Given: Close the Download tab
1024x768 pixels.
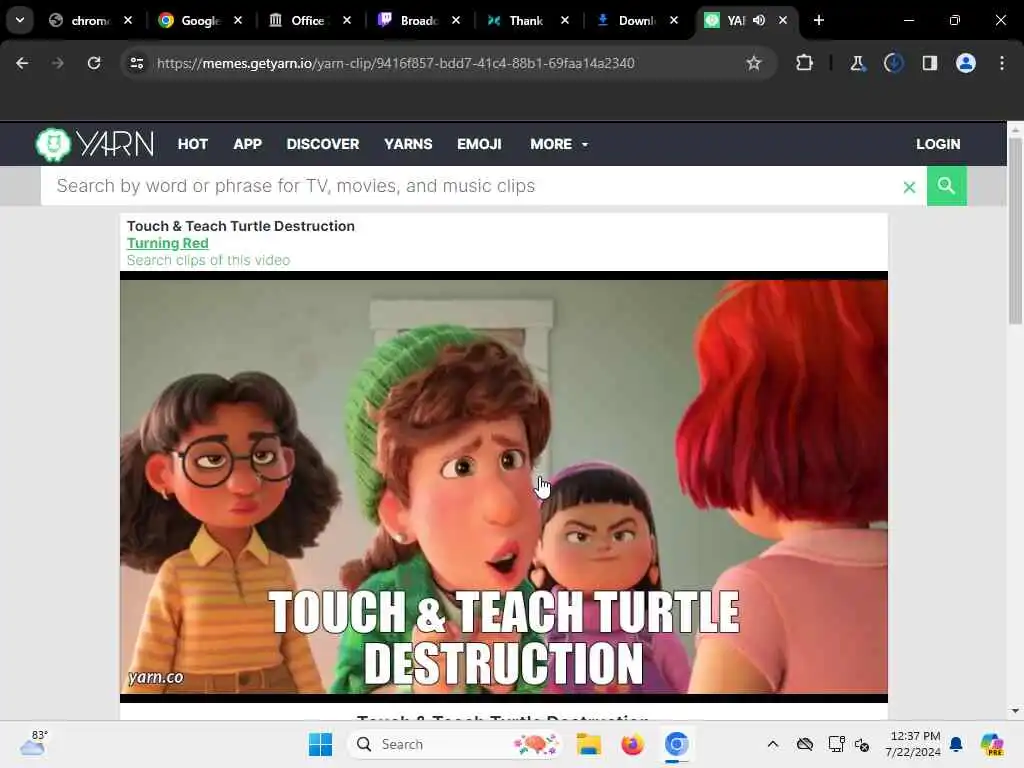Looking at the screenshot, I should (x=674, y=21).
